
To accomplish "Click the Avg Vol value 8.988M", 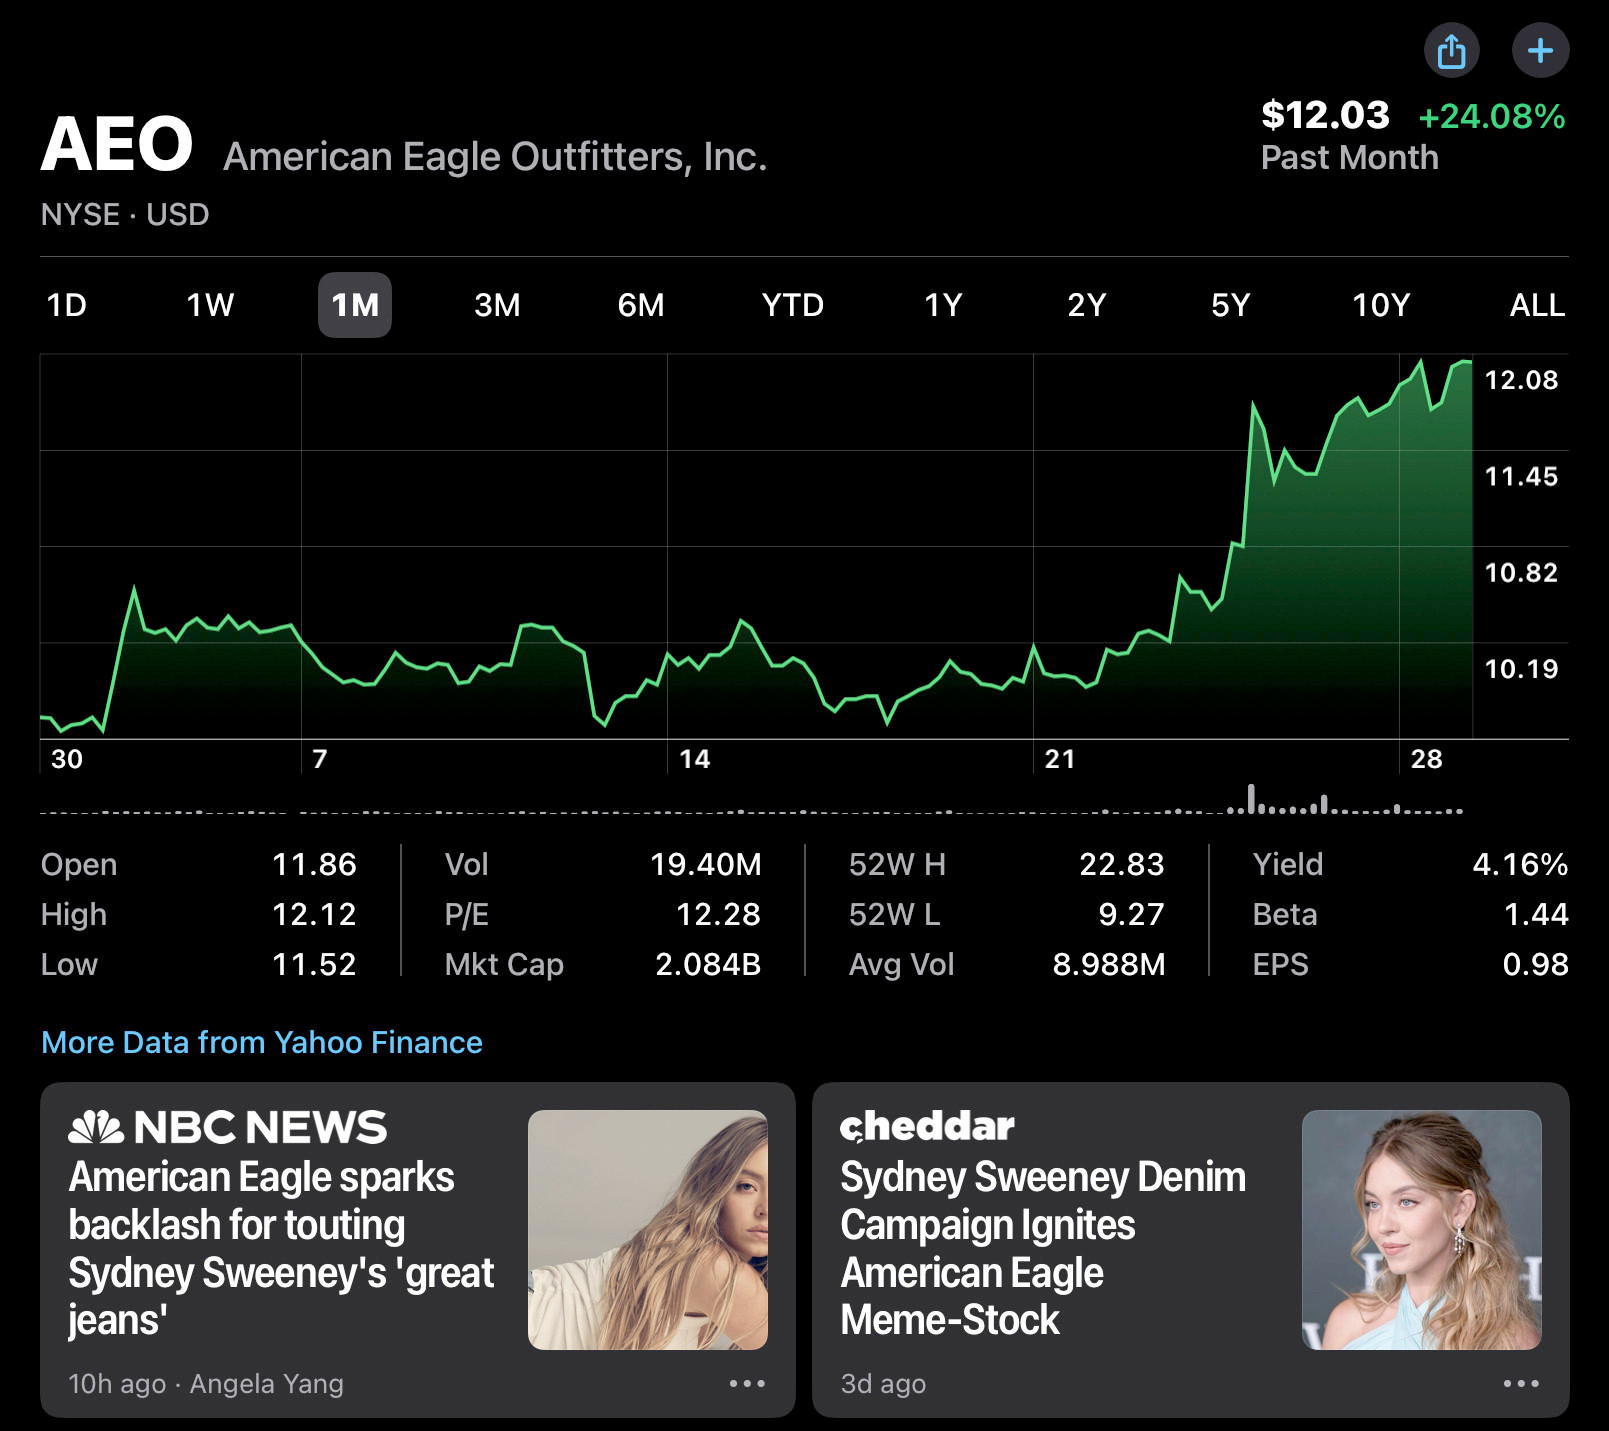I will click(1109, 964).
